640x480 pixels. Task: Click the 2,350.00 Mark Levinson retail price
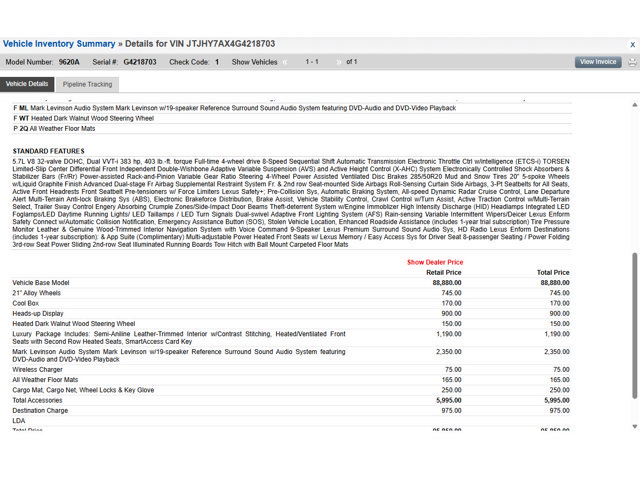pos(449,352)
